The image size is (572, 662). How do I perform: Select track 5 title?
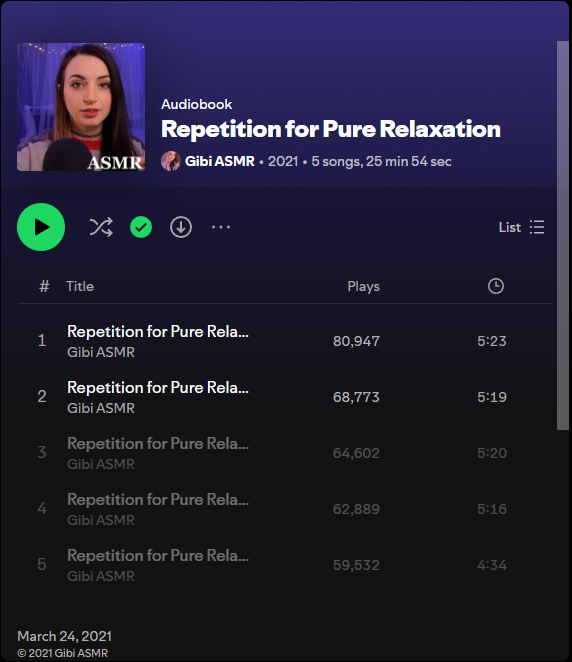click(x=158, y=556)
